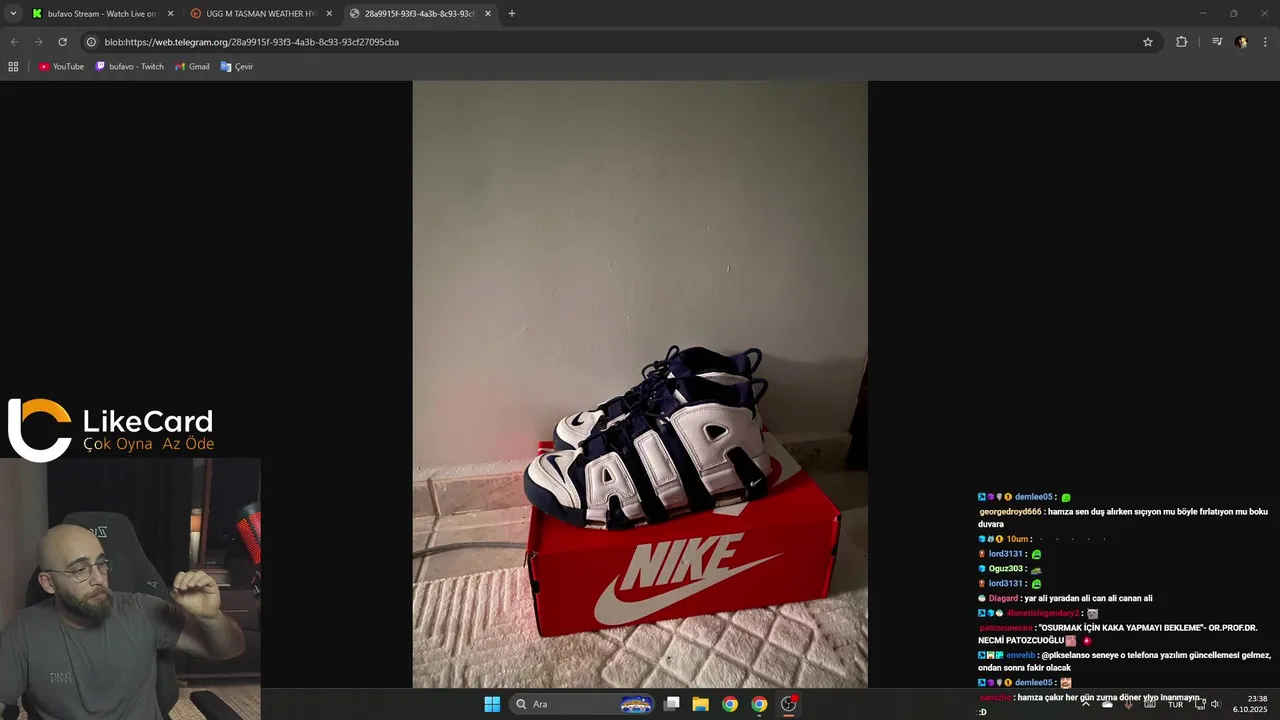Close the 28a9915f blob tab
Image resolution: width=1280 pixels, height=720 pixels.
(x=488, y=14)
